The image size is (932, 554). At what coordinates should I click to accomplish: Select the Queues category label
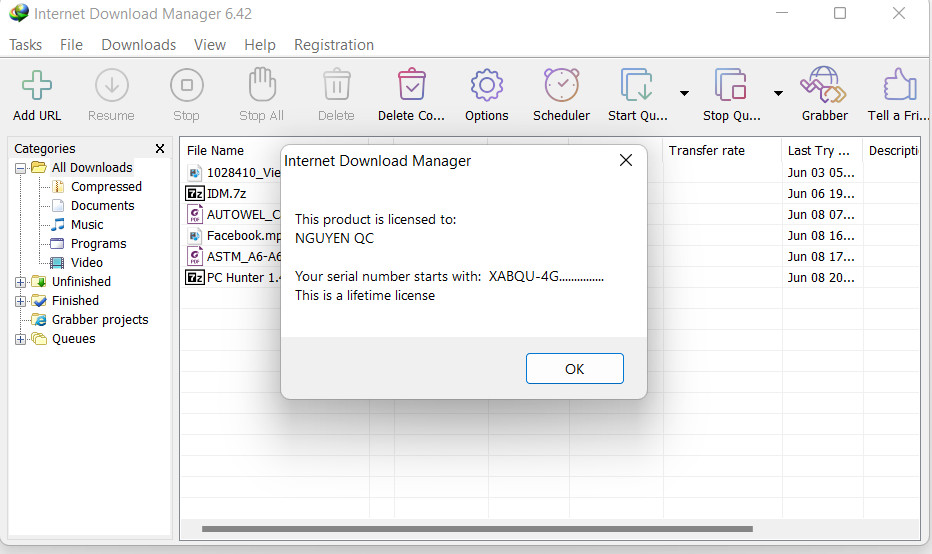[x=73, y=339]
